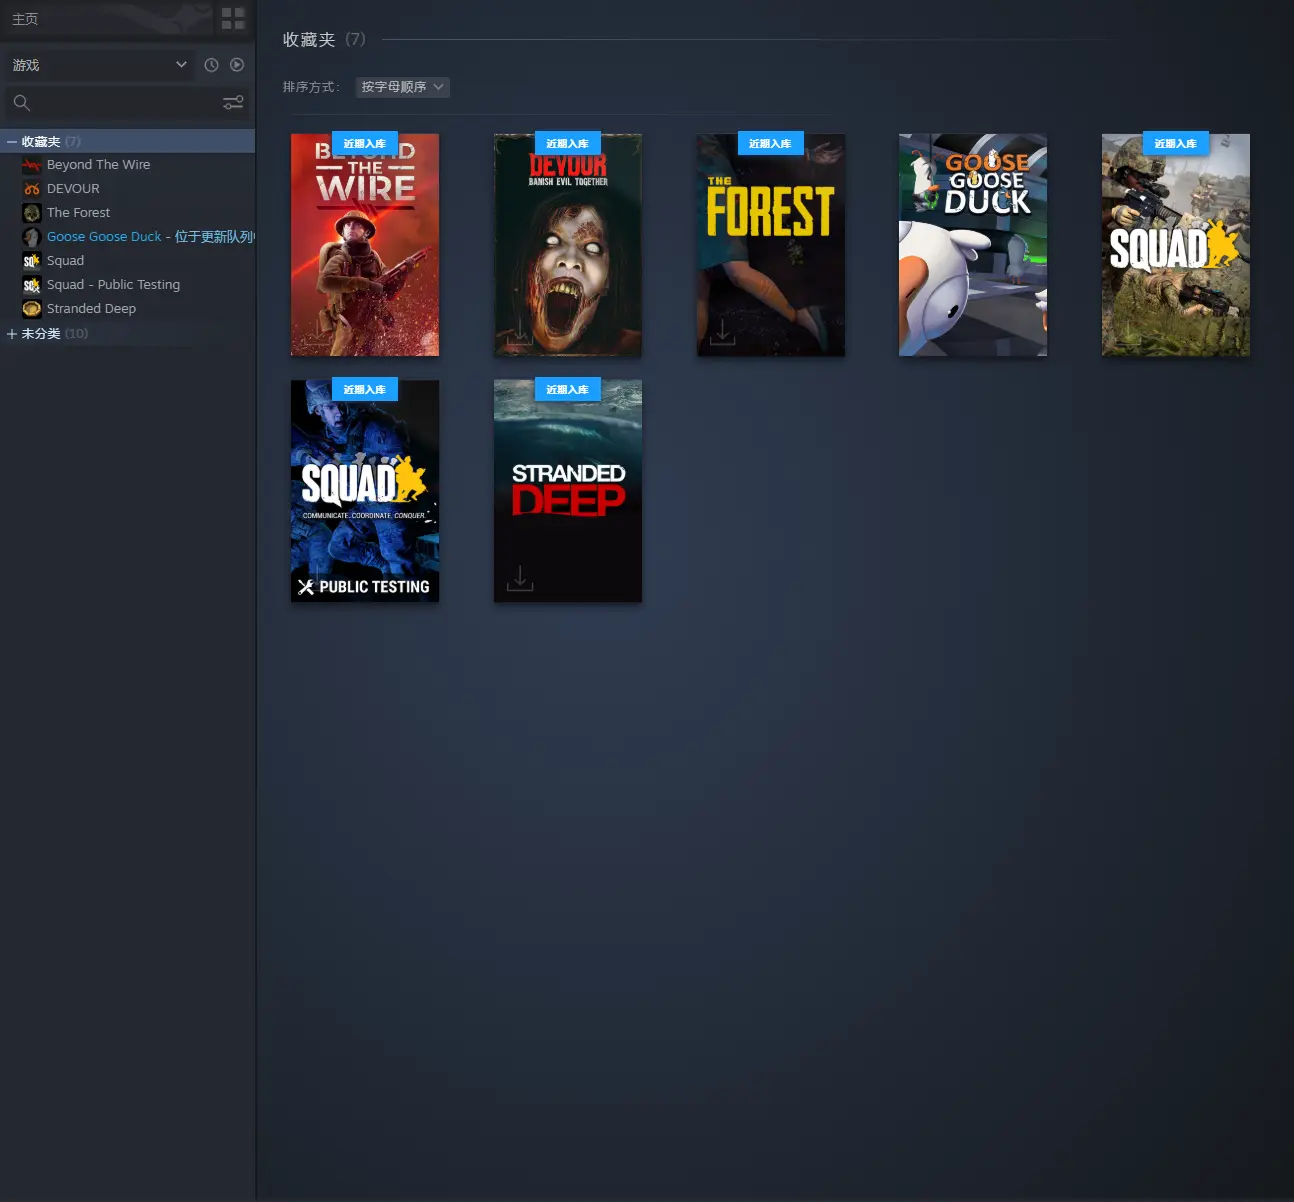This screenshot has width=1294, height=1202.
Task: Click the library search input field
Action: [x=125, y=102]
